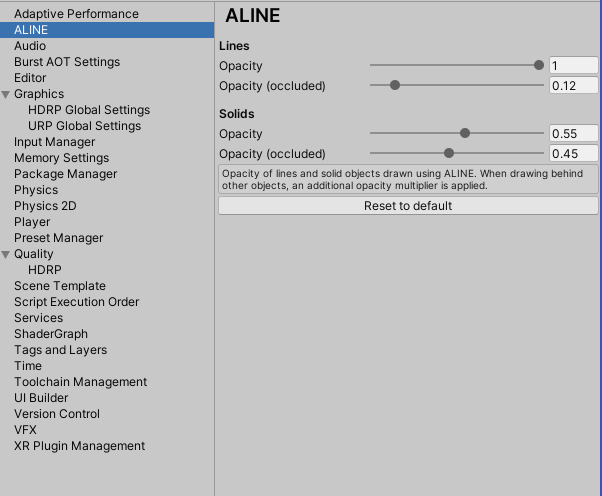Click the Lines occluded opacity slider handle

click(x=395, y=86)
